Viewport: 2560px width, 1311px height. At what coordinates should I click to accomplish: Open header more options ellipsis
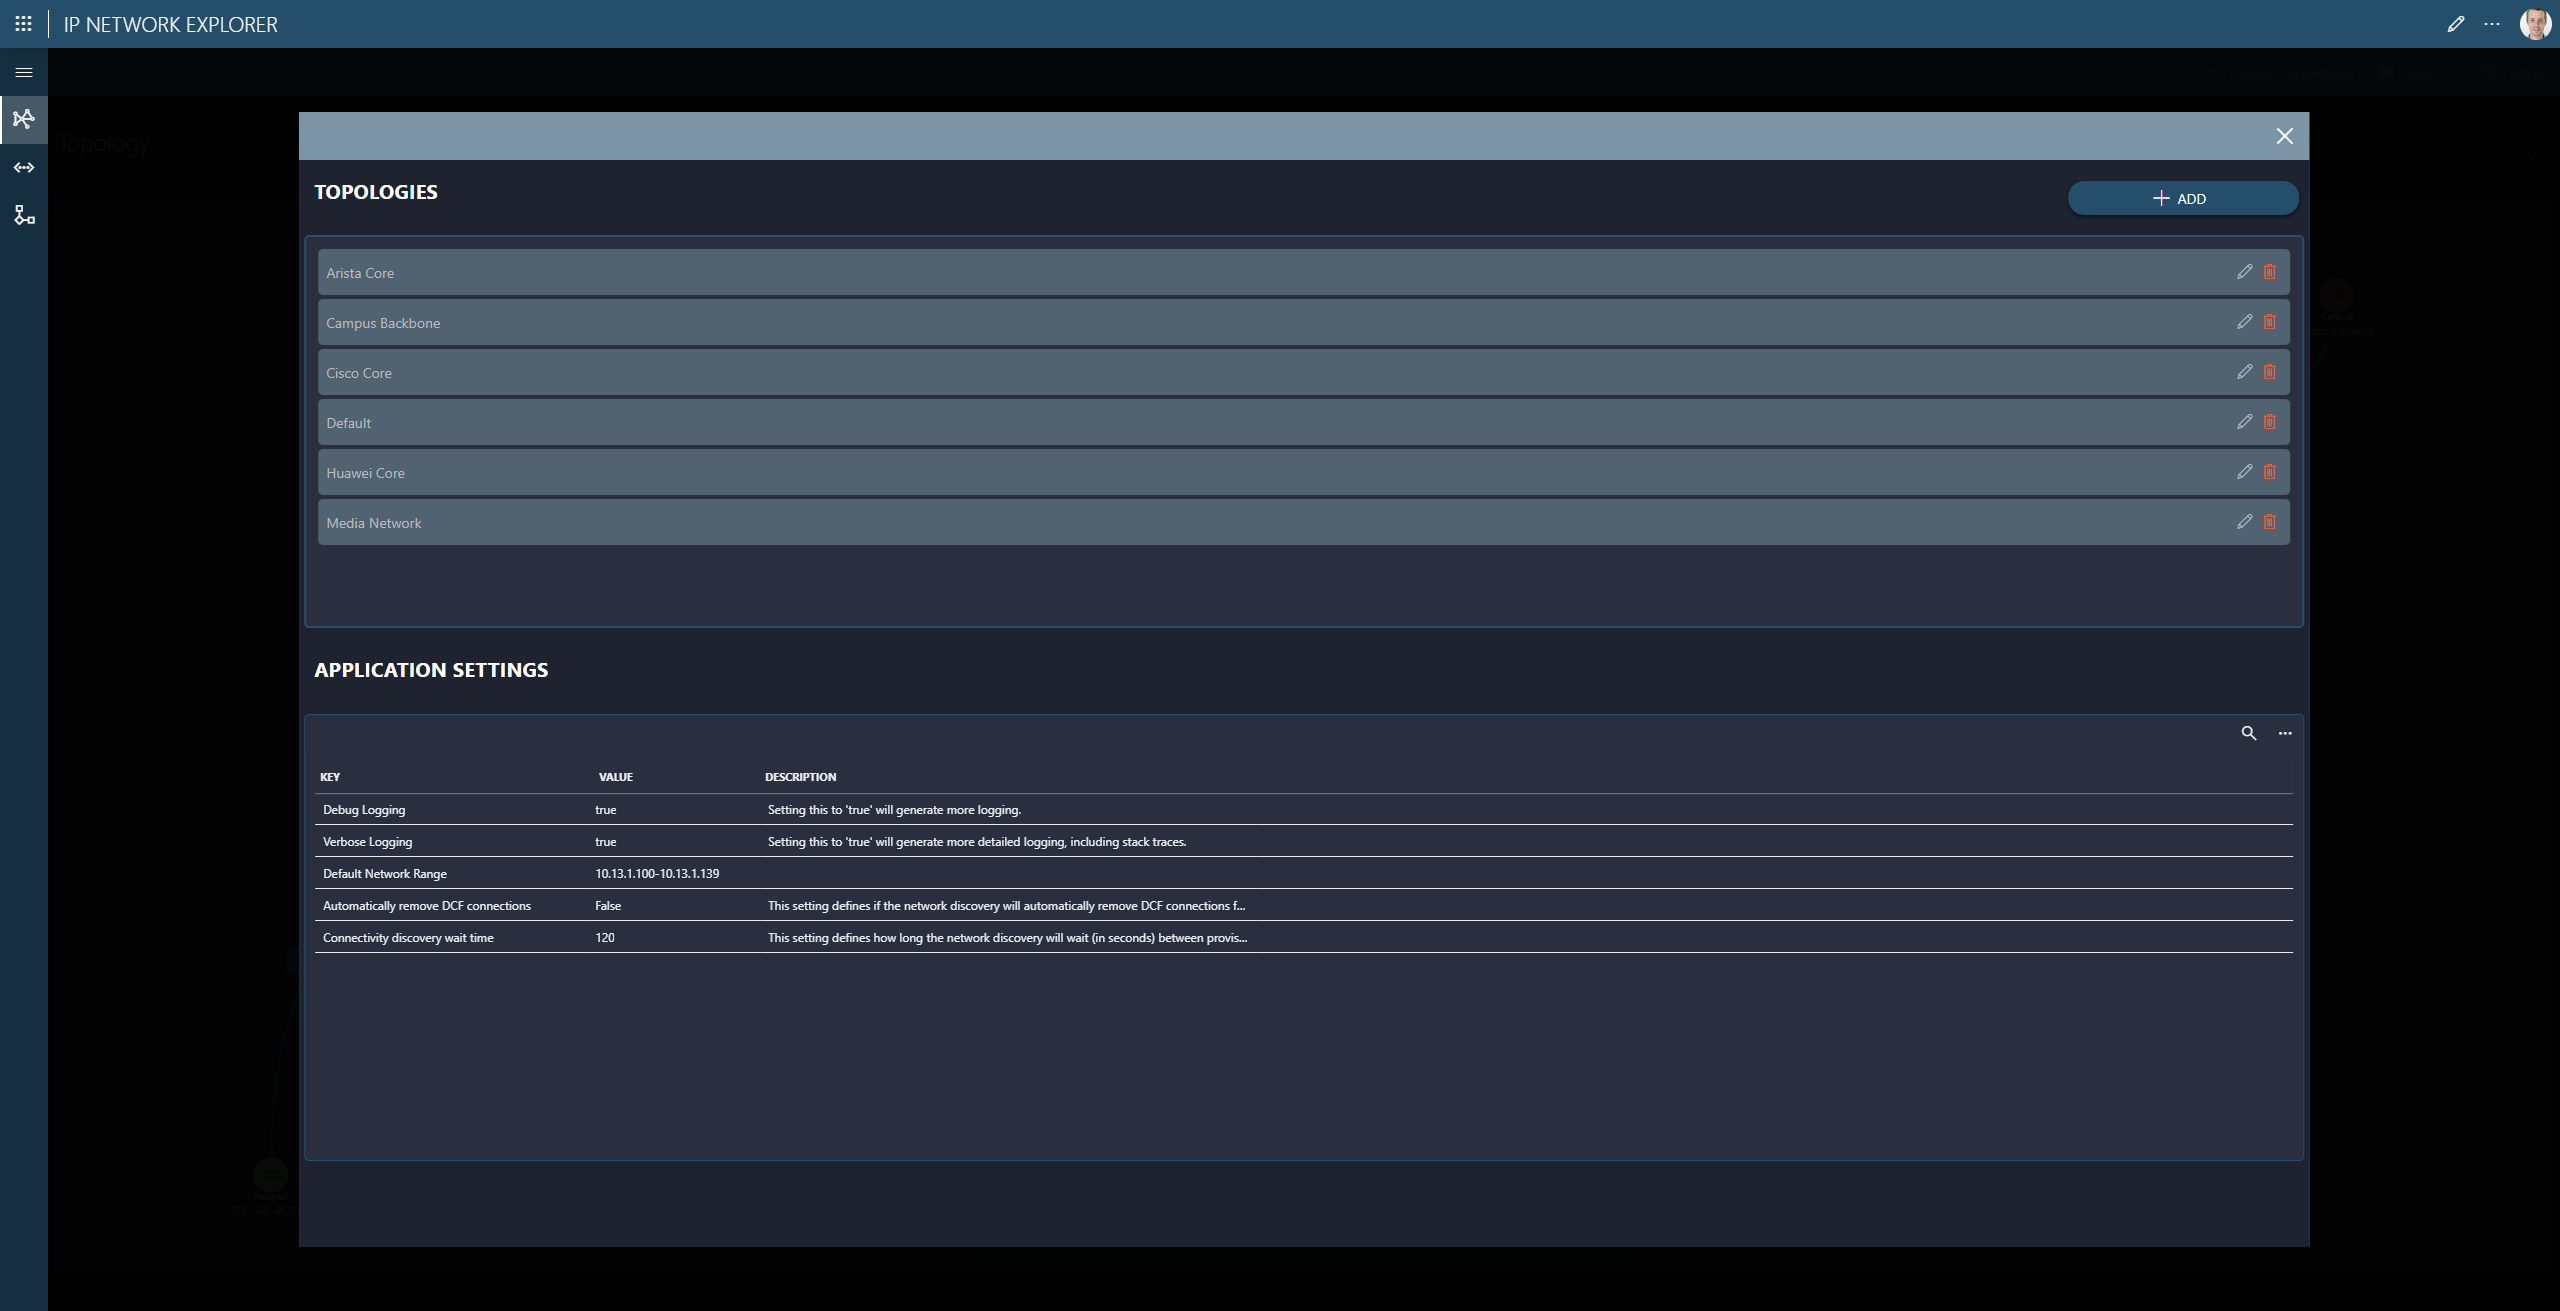pyautogui.click(x=2491, y=24)
